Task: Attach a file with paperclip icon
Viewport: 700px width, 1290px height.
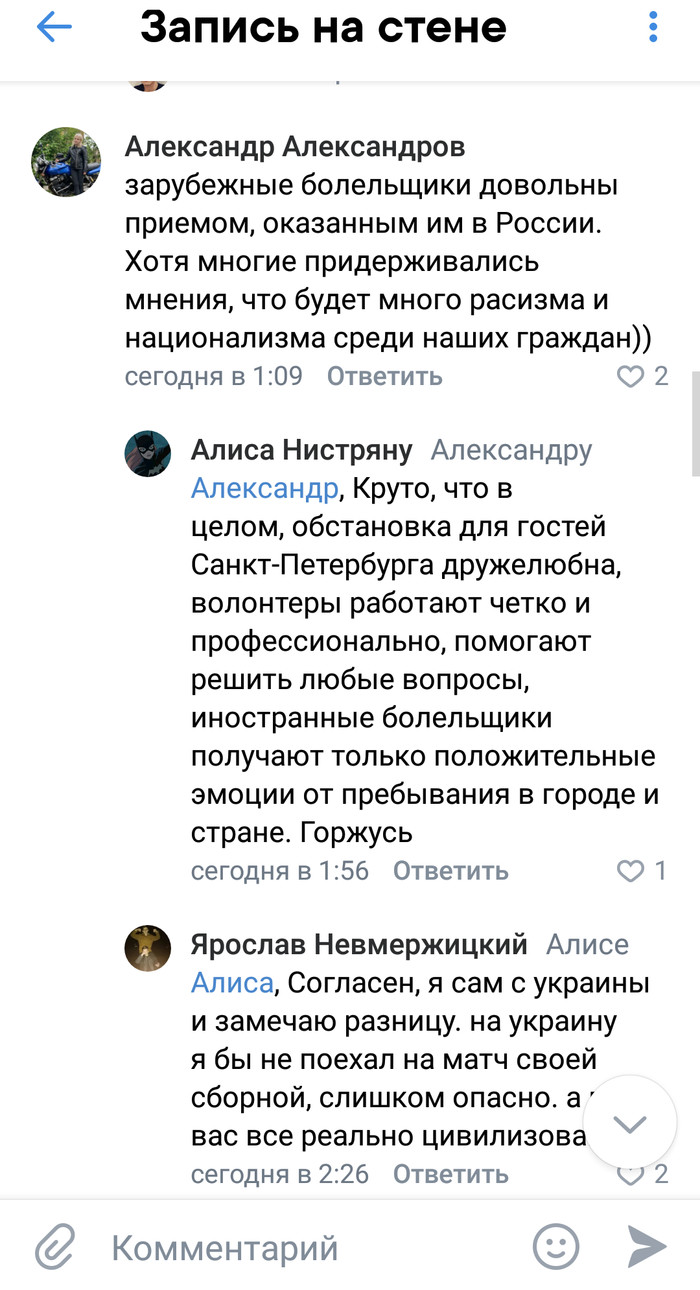Action: [56, 1247]
